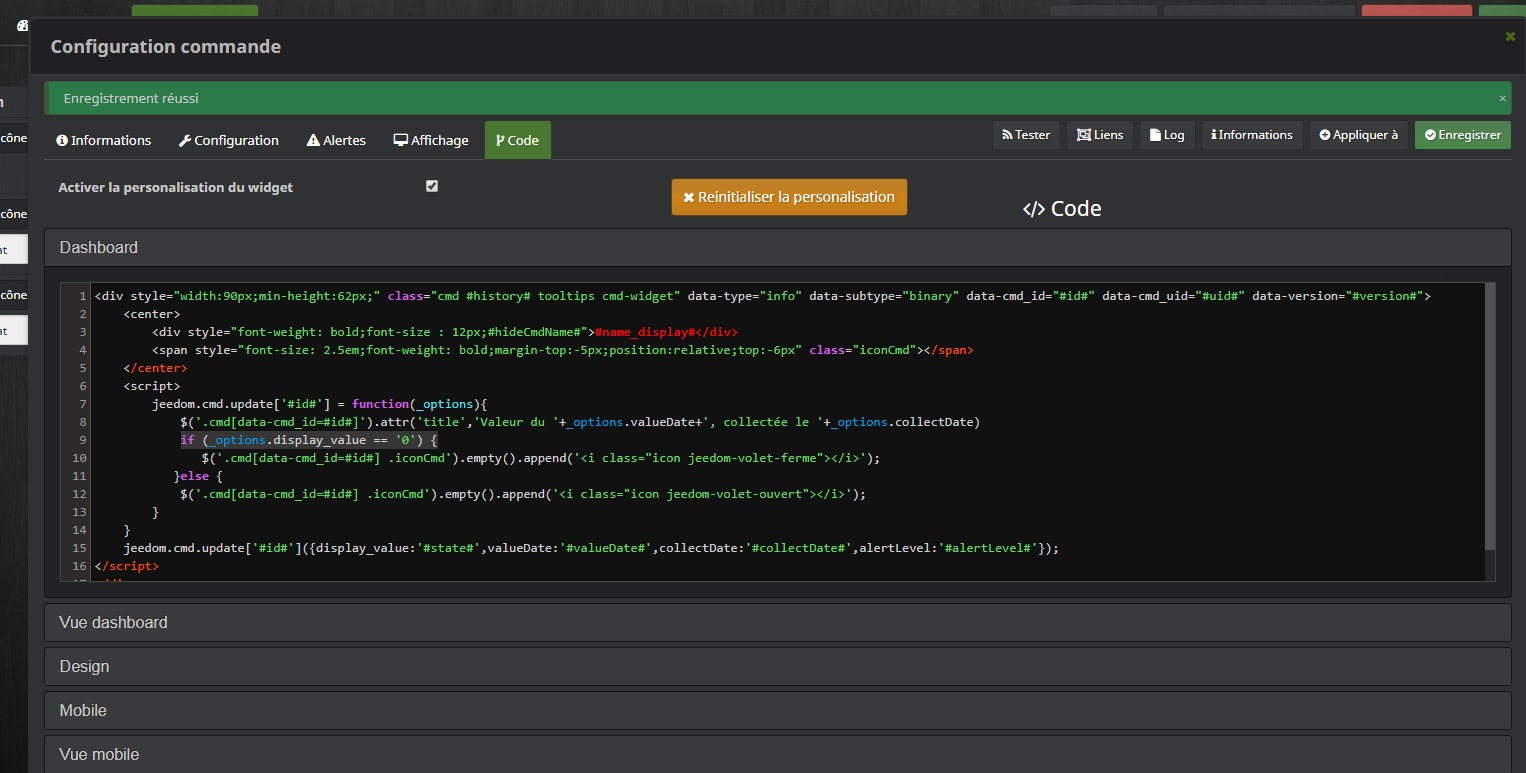Click the '</center>' tag on line 5

156,368
